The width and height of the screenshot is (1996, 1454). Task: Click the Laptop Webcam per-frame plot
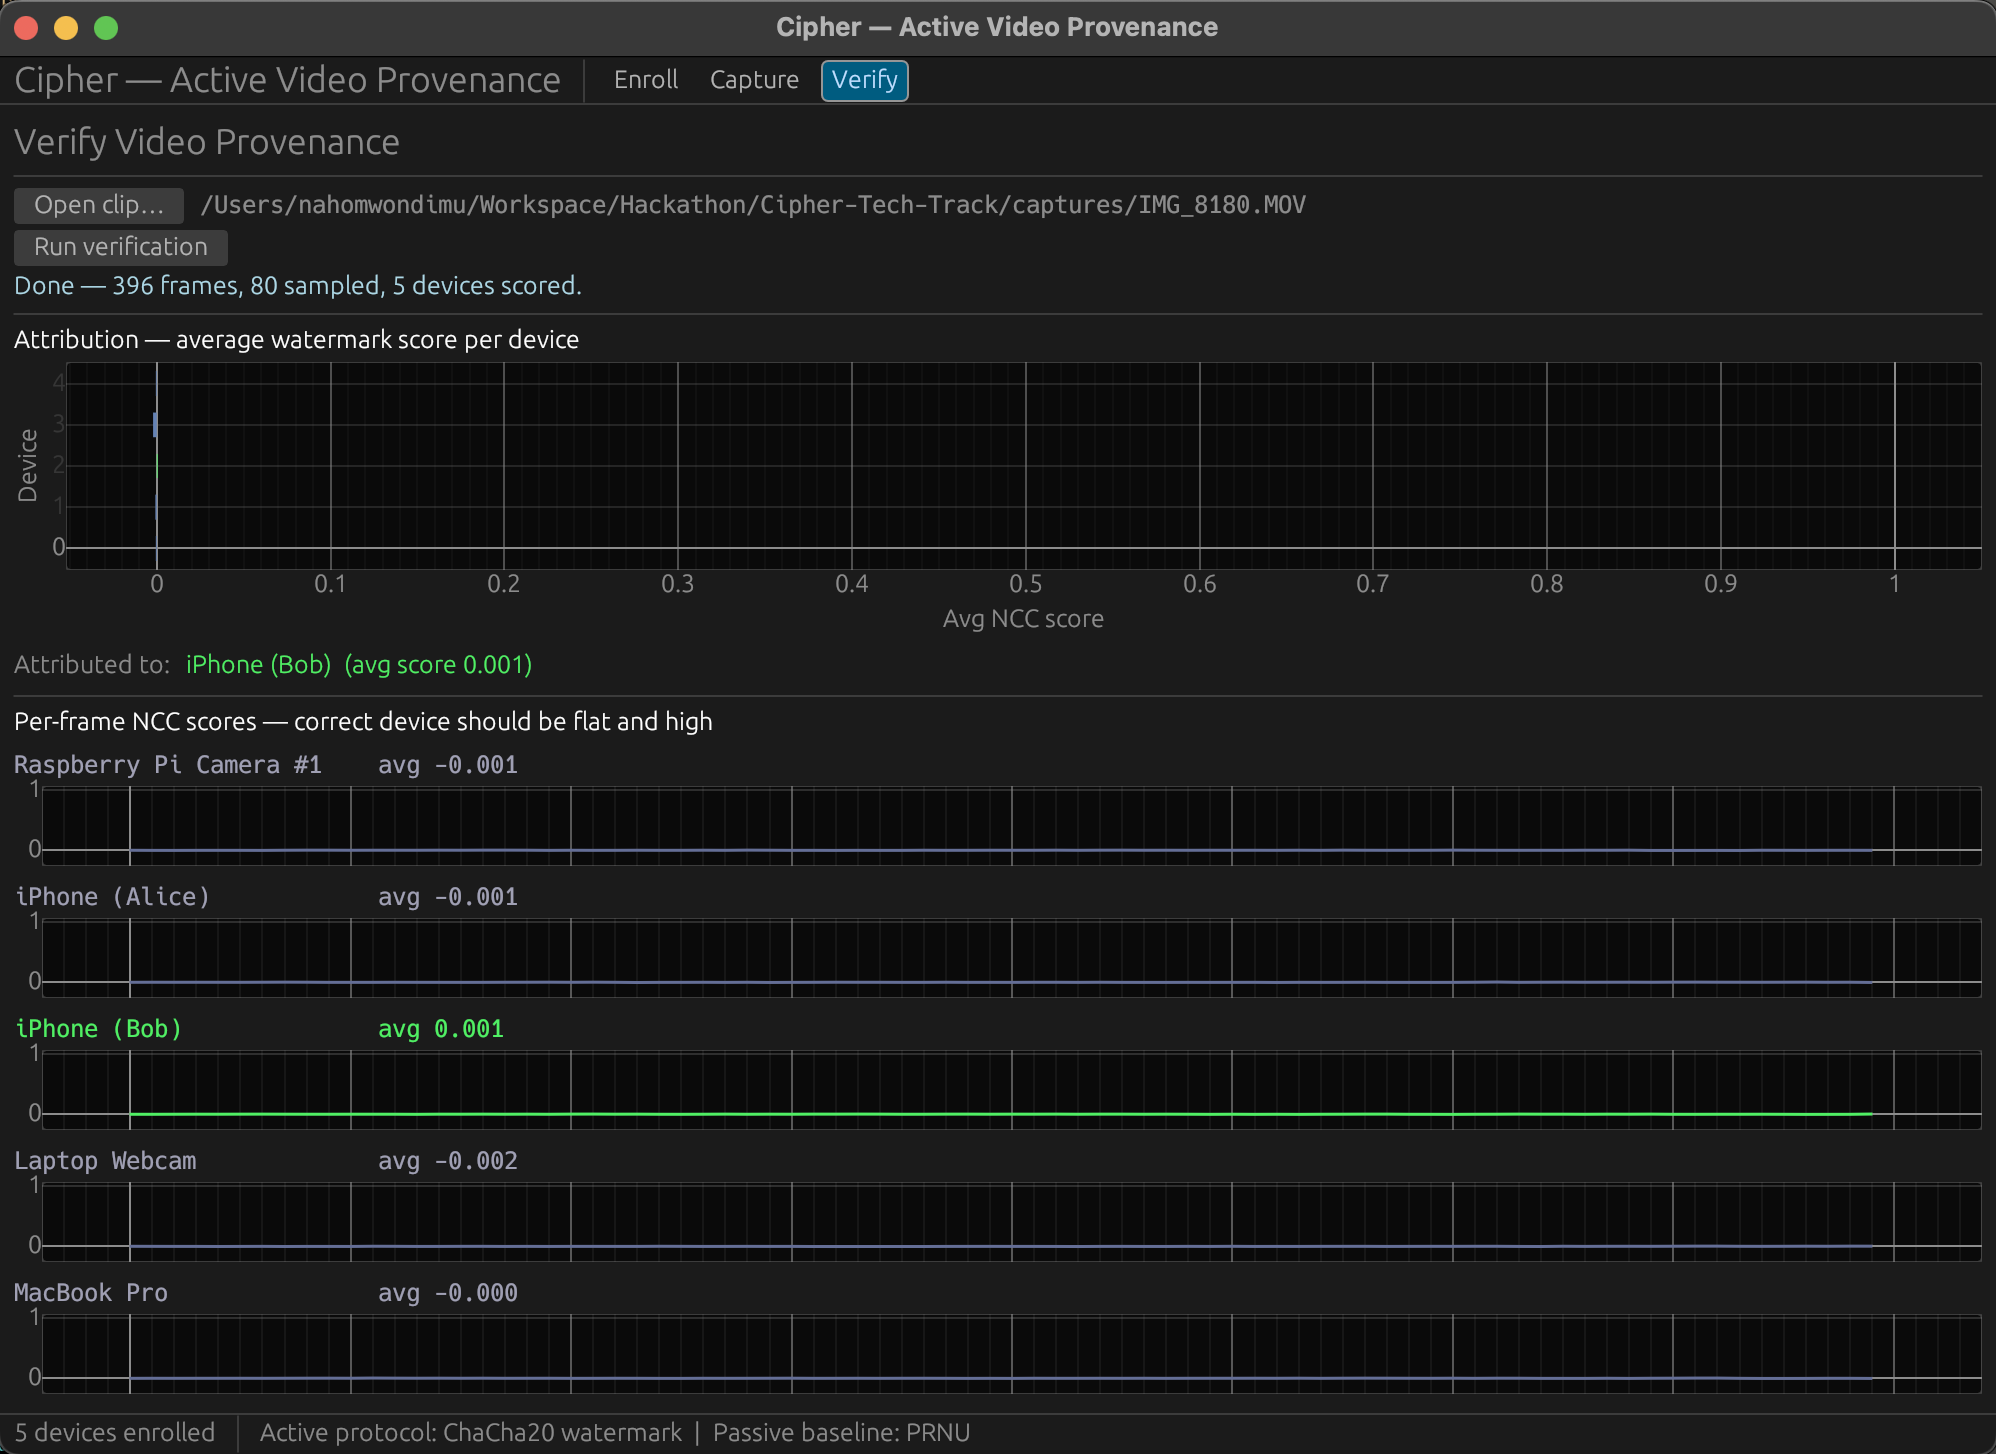[x=1010, y=1222]
